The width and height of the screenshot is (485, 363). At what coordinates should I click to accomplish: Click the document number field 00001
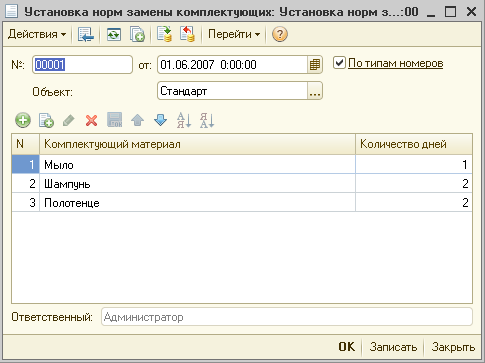(82, 64)
